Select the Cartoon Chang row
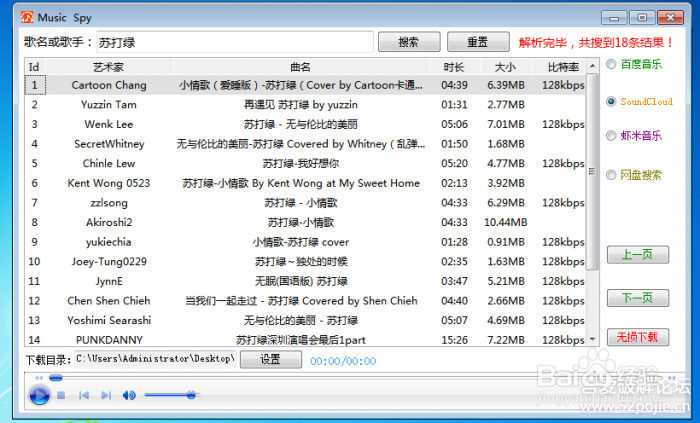 click(x=305, y=85)
